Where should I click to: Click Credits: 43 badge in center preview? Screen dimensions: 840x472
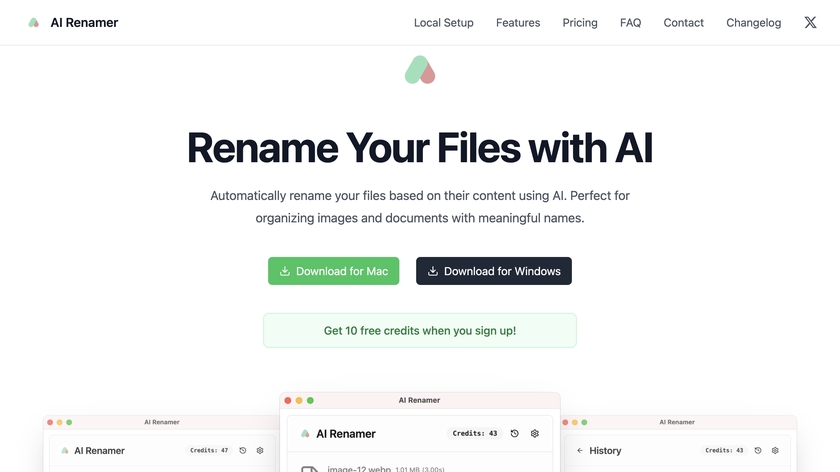475,433
